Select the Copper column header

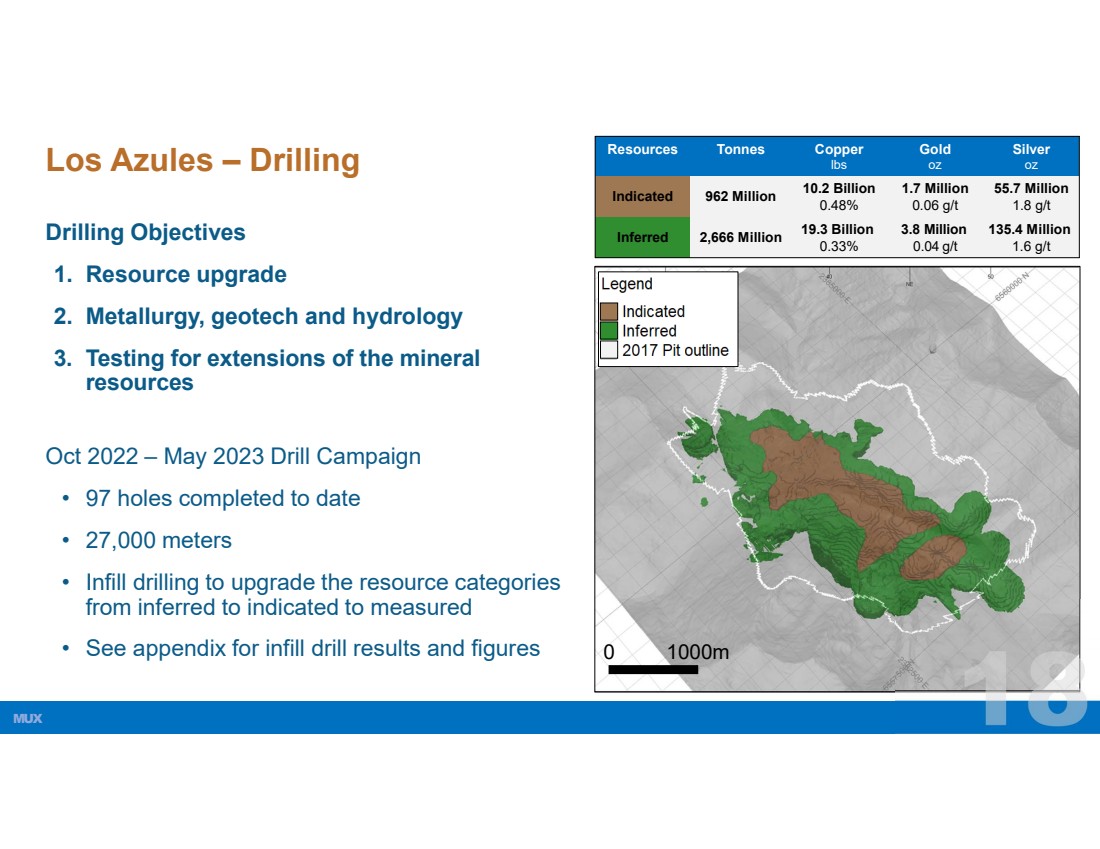(838, 156)
